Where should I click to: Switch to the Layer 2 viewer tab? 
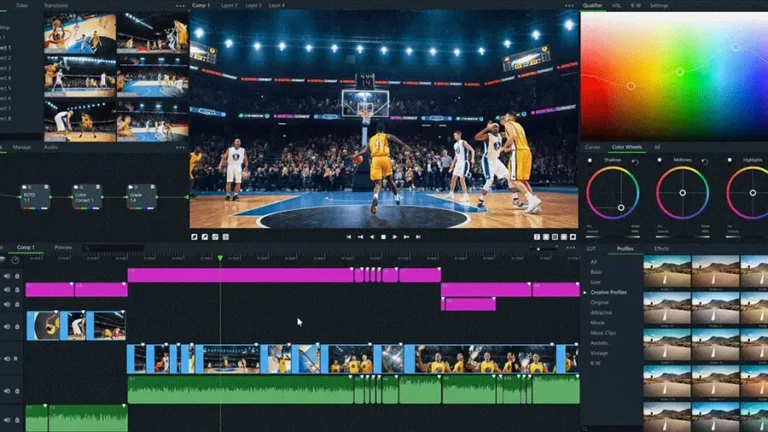point(229,5)
